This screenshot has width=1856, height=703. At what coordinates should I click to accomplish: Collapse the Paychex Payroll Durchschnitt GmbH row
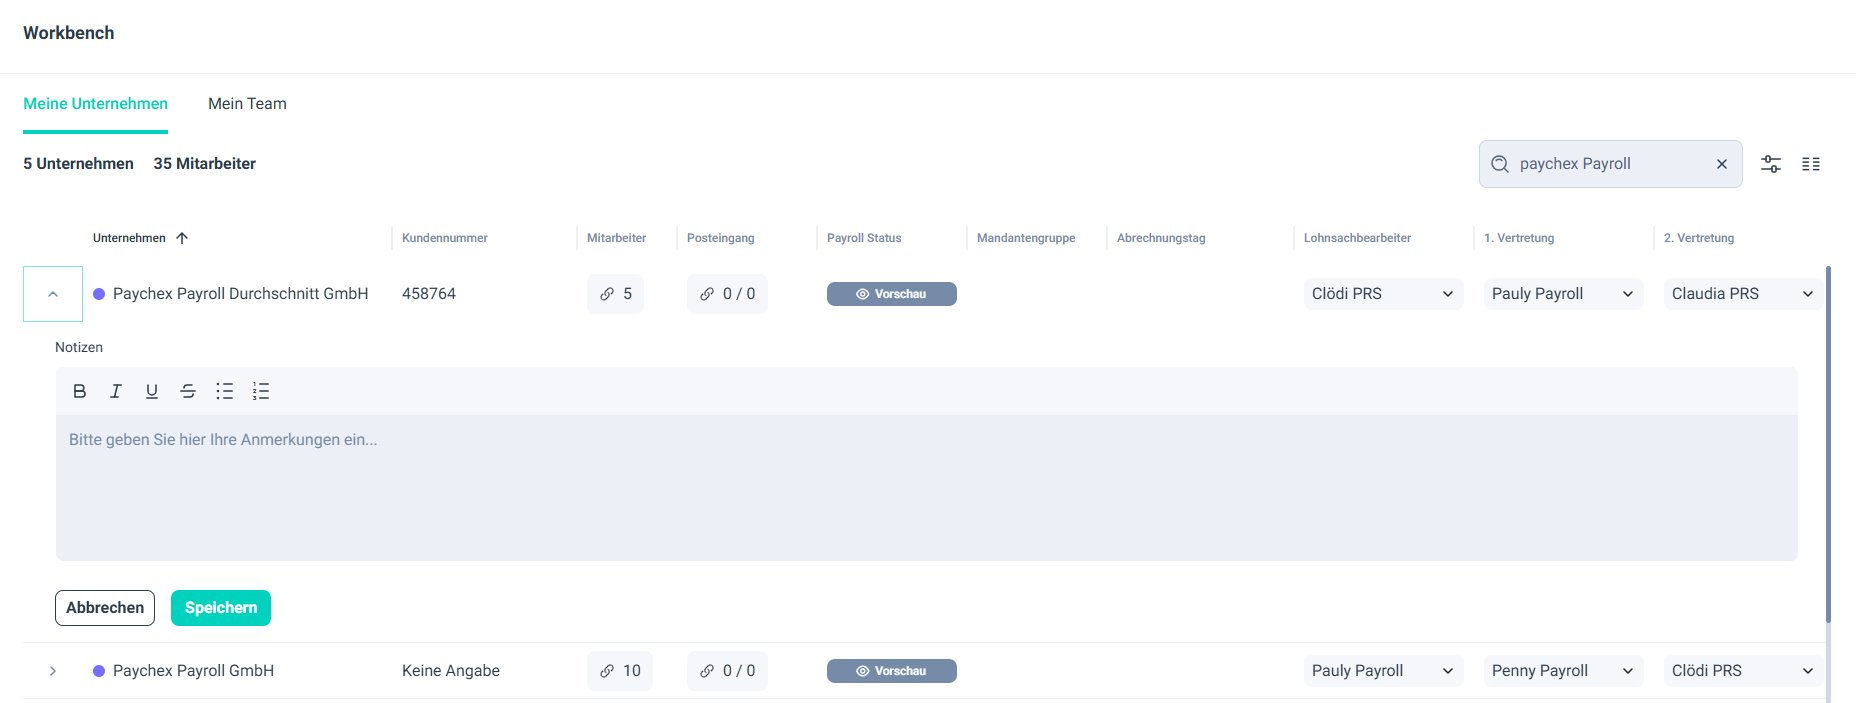[x=53, y=294]
